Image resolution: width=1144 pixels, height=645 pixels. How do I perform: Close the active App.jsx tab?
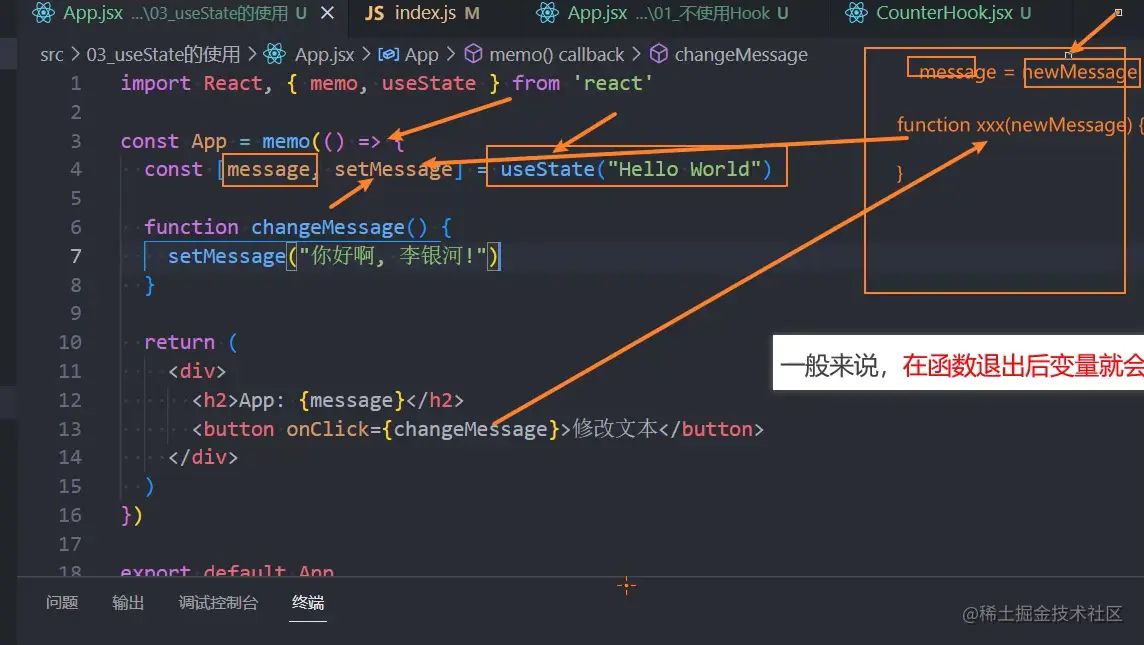(328, 13)
